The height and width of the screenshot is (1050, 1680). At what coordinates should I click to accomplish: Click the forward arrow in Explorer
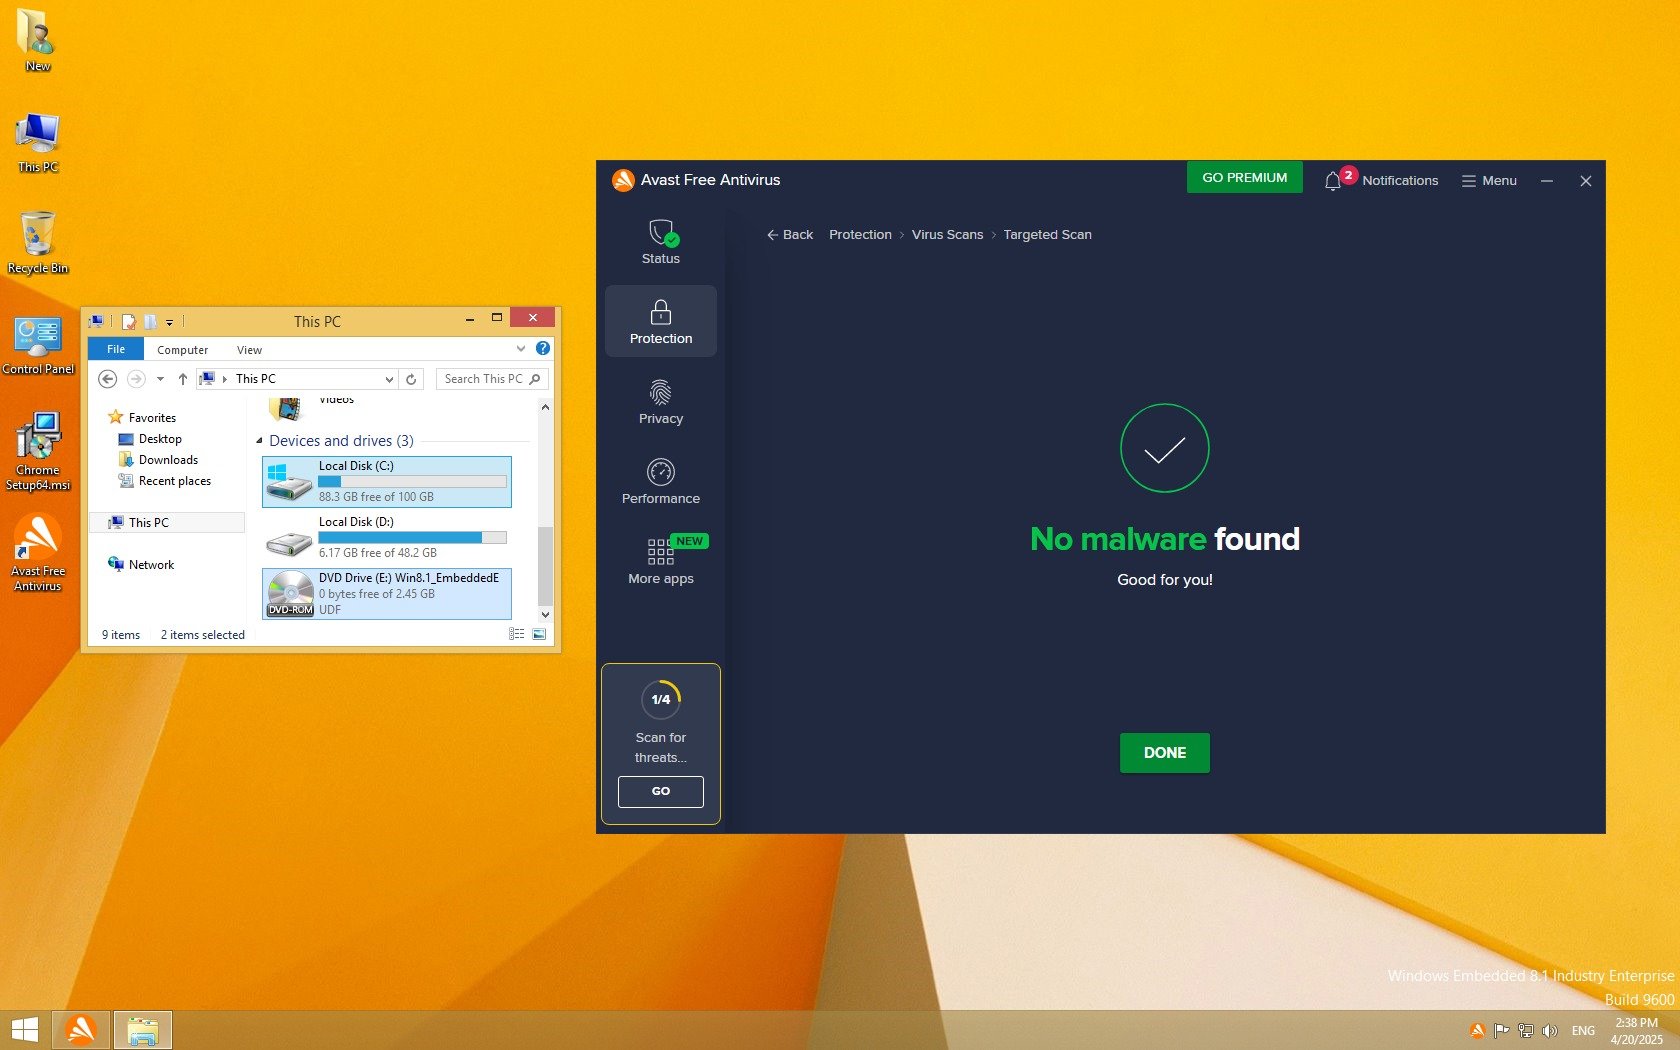(136, 379)
